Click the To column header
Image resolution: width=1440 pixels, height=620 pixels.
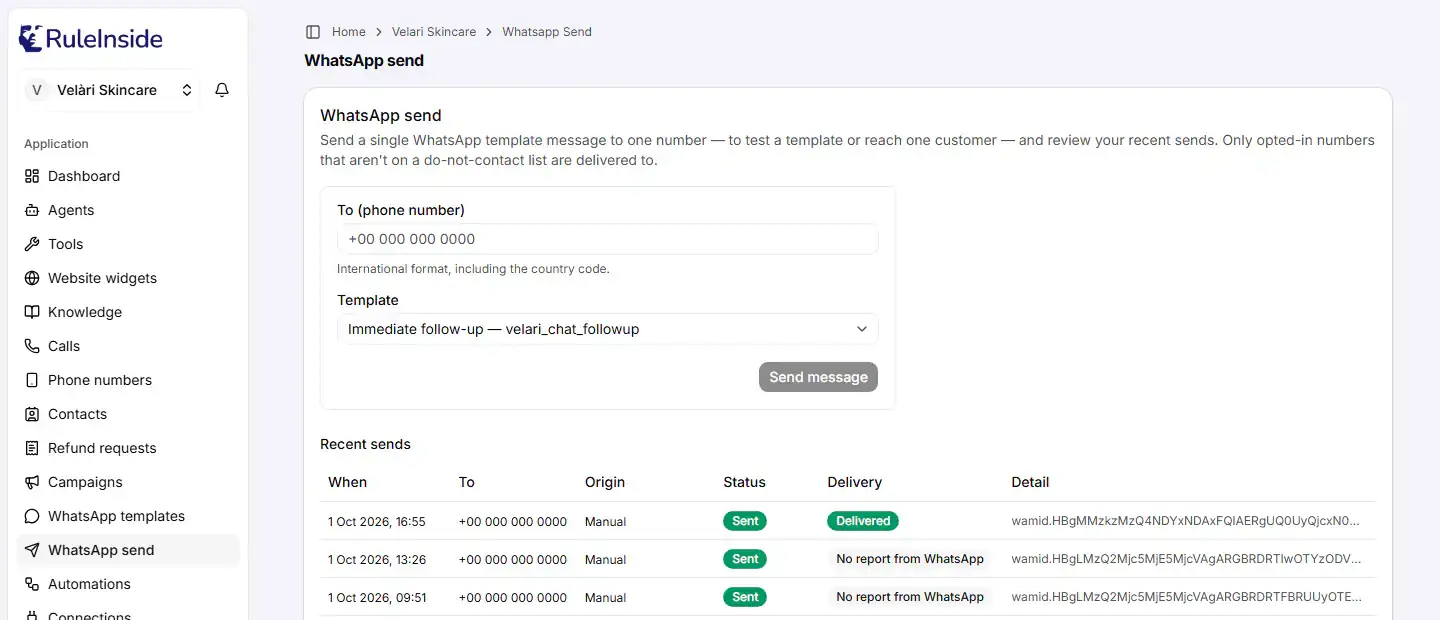[466, 482]
